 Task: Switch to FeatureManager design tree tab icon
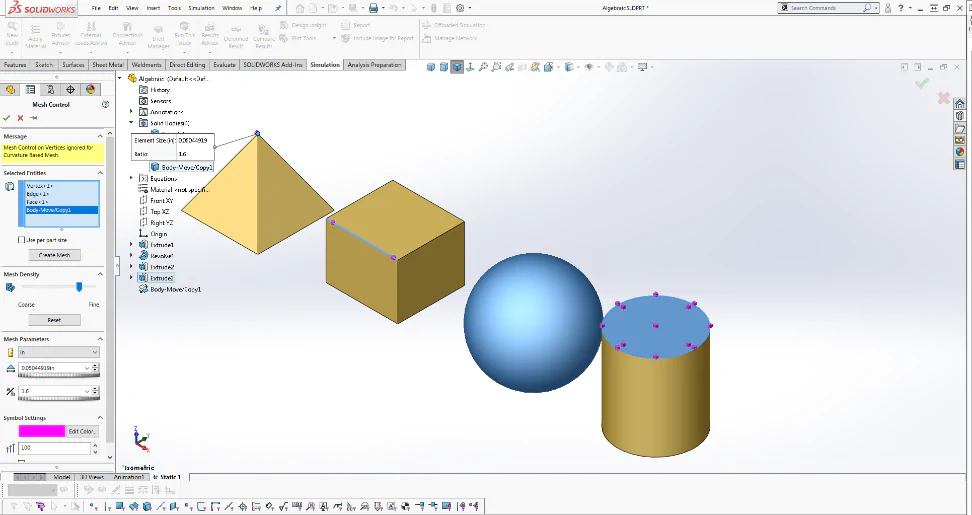(x=11, y=90)
